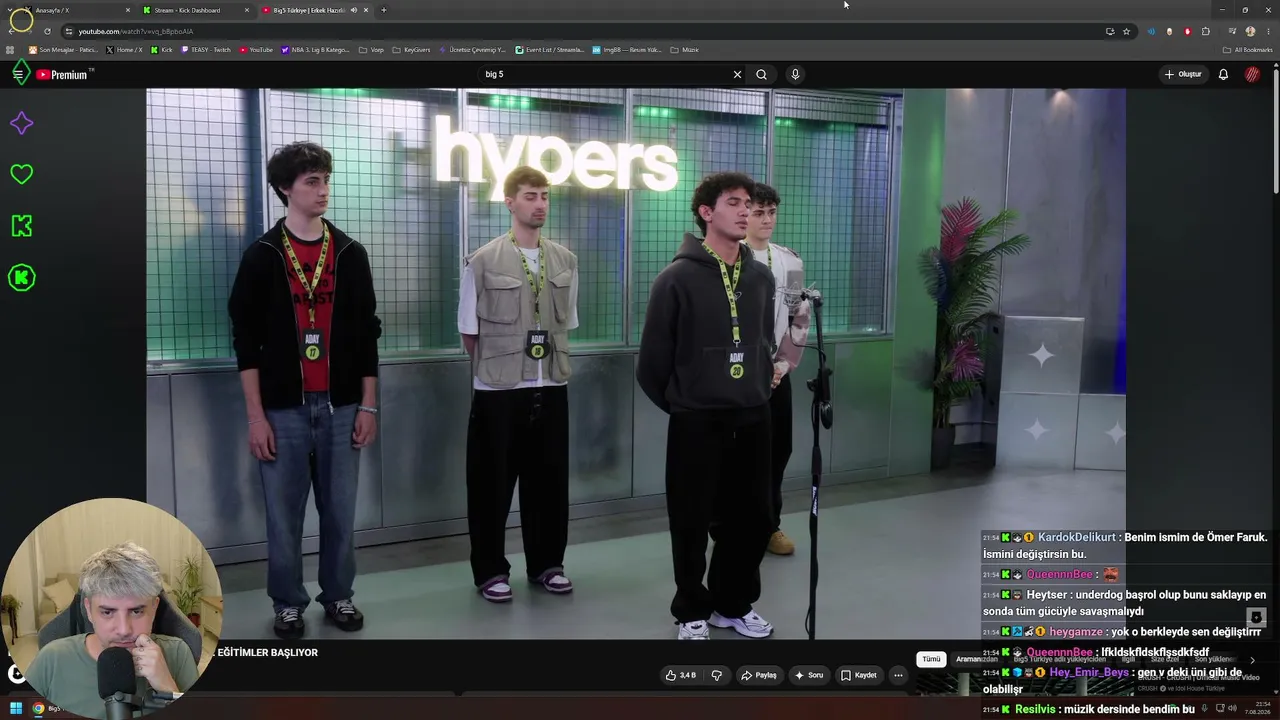Image resolution: width=1280 pixels, height=720 pixels.
Task: Mute the audio-playing Big5 tab speaker icon
Action: pos(353,10)
